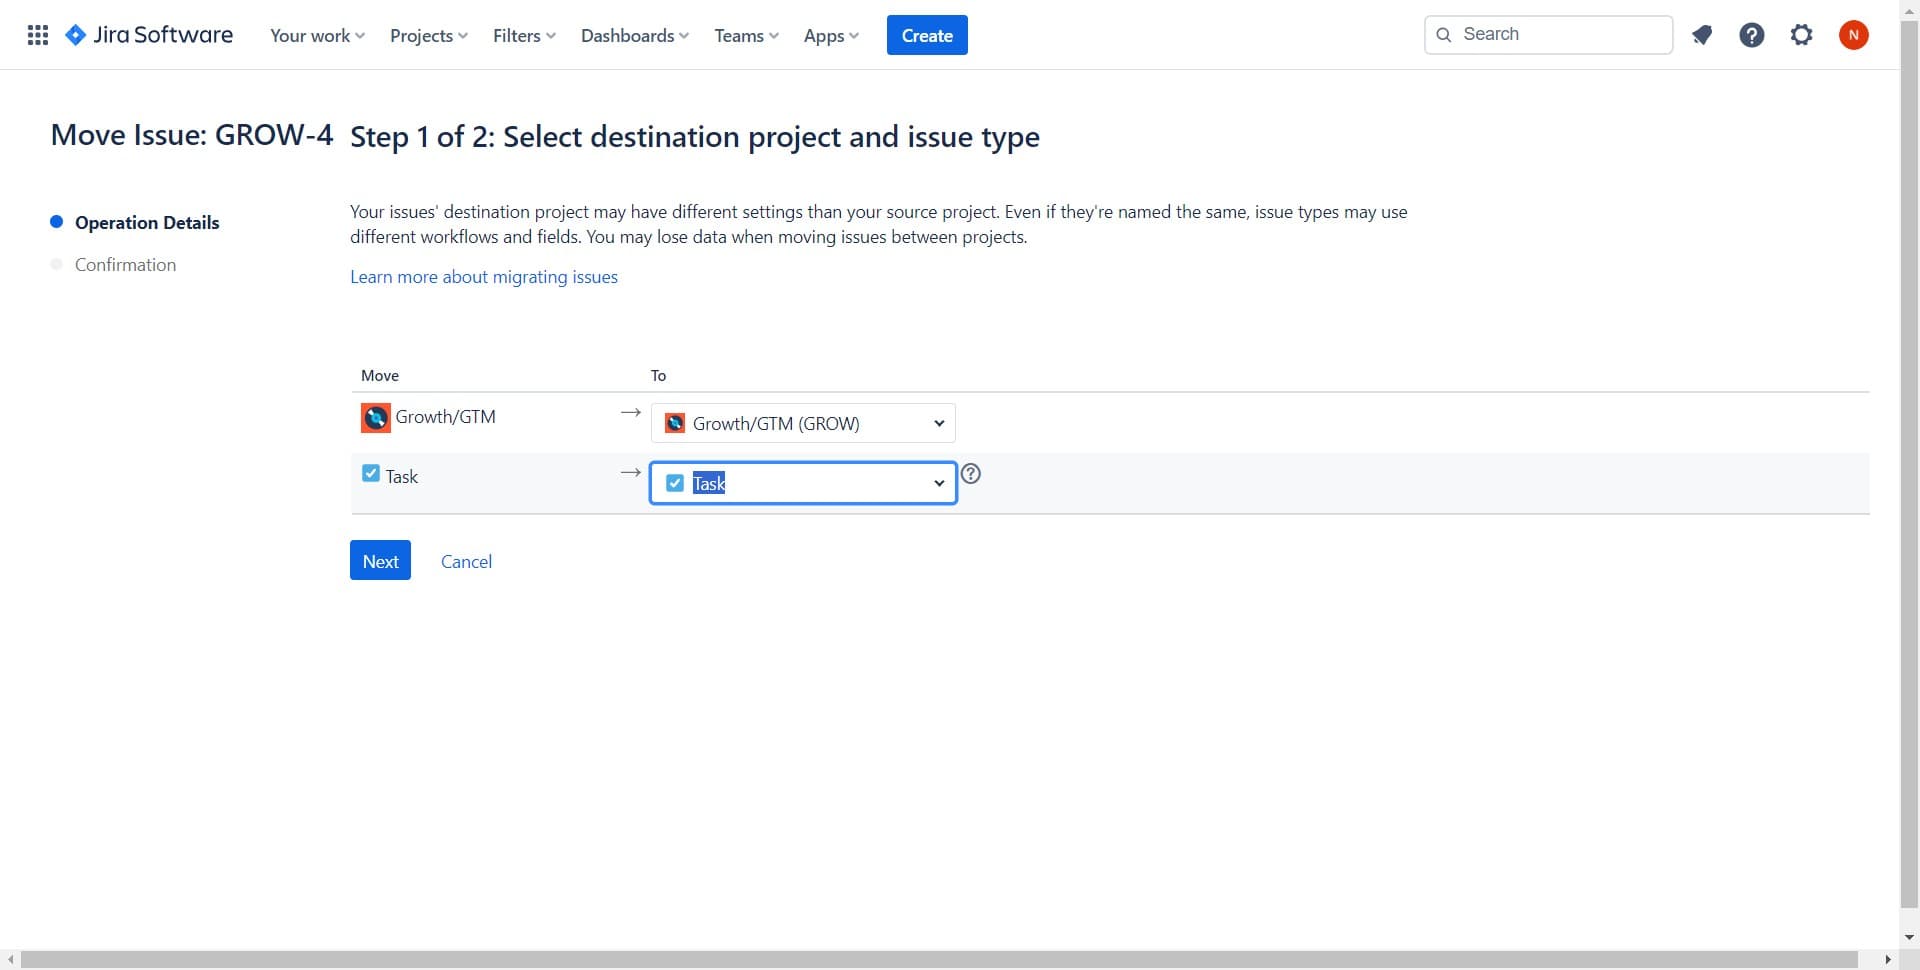The height and width of the screenshot is (970, 1920).
Task: Open Jira help with the question mark icon
Action: point(1752,34)
